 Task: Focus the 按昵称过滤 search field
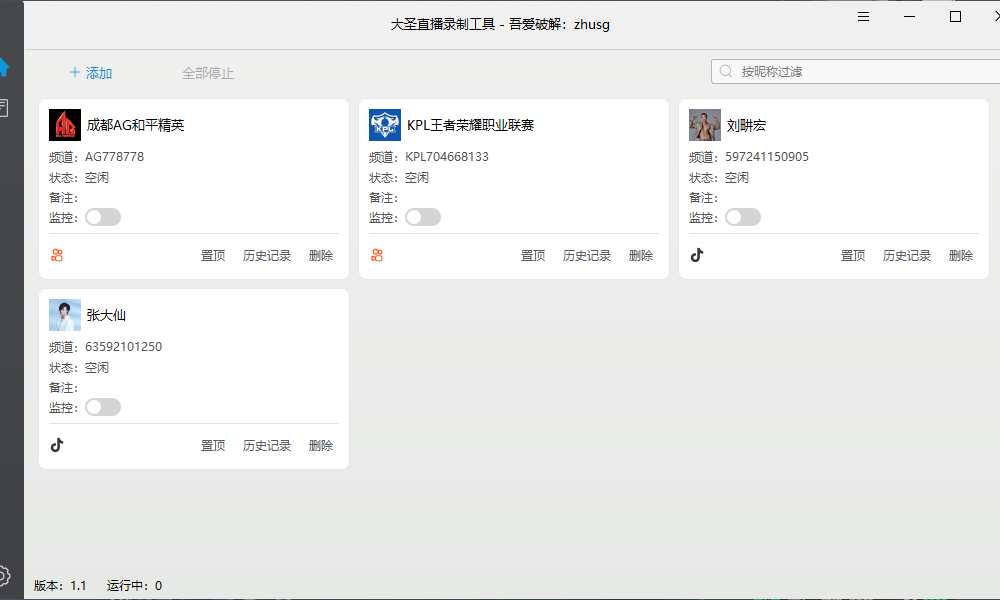(x=860, y=72)
